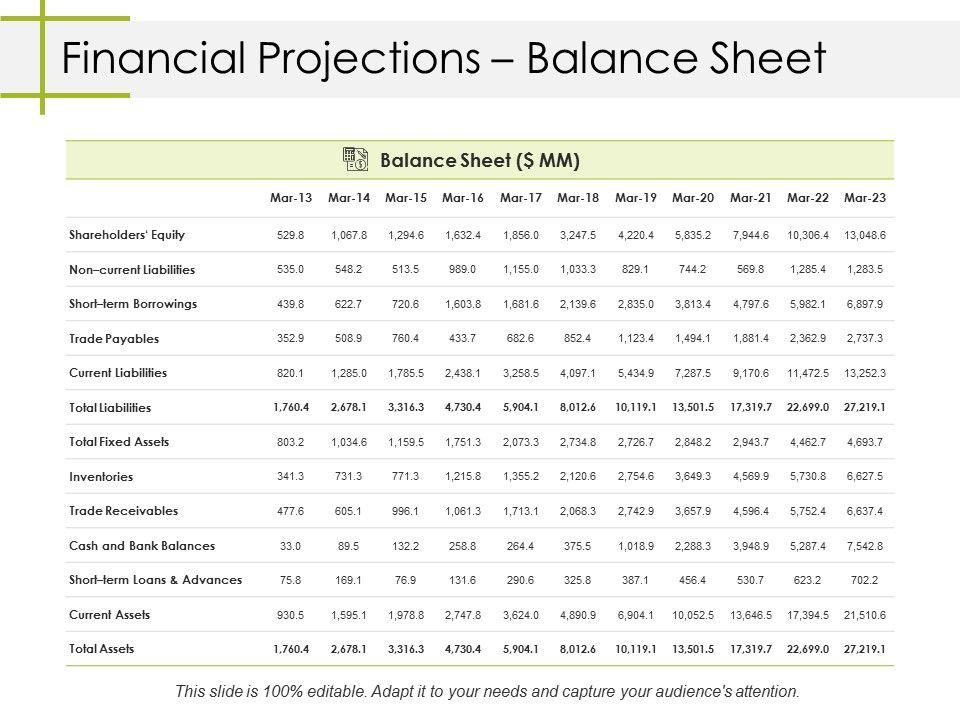Select the slide title Financial Projections text
Viewport: 960px width, 720px height.
[444, 59]
